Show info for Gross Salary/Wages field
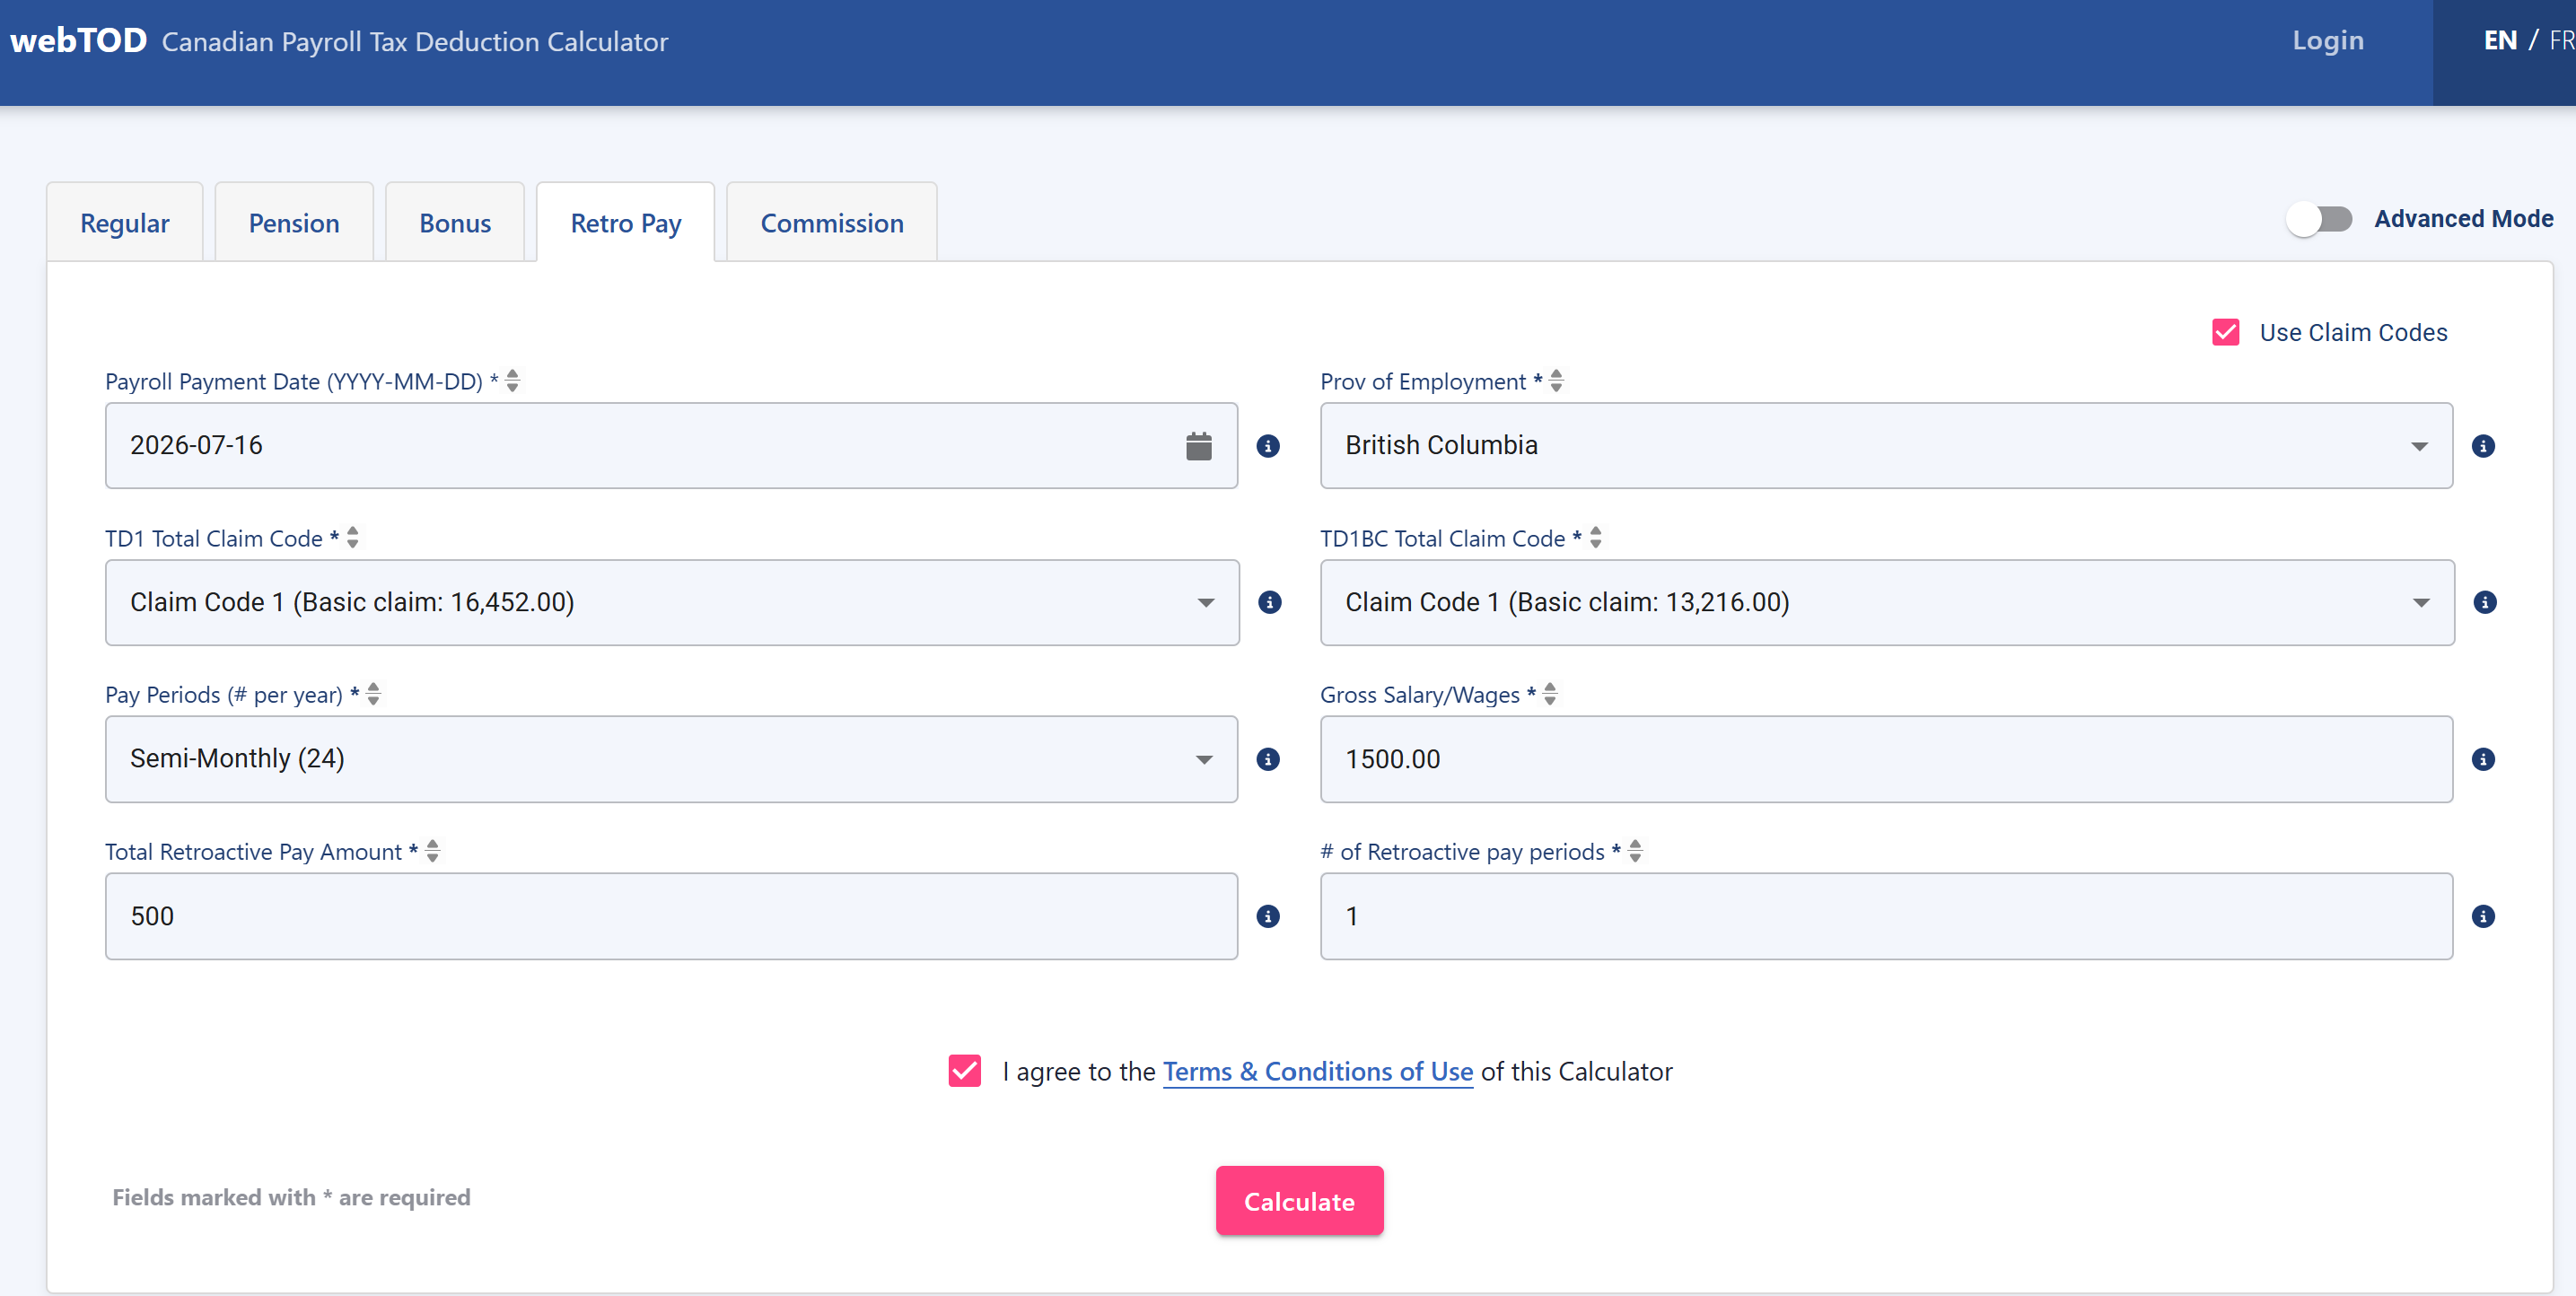Screen dimensions: 2576x1296 (2483, 759)
